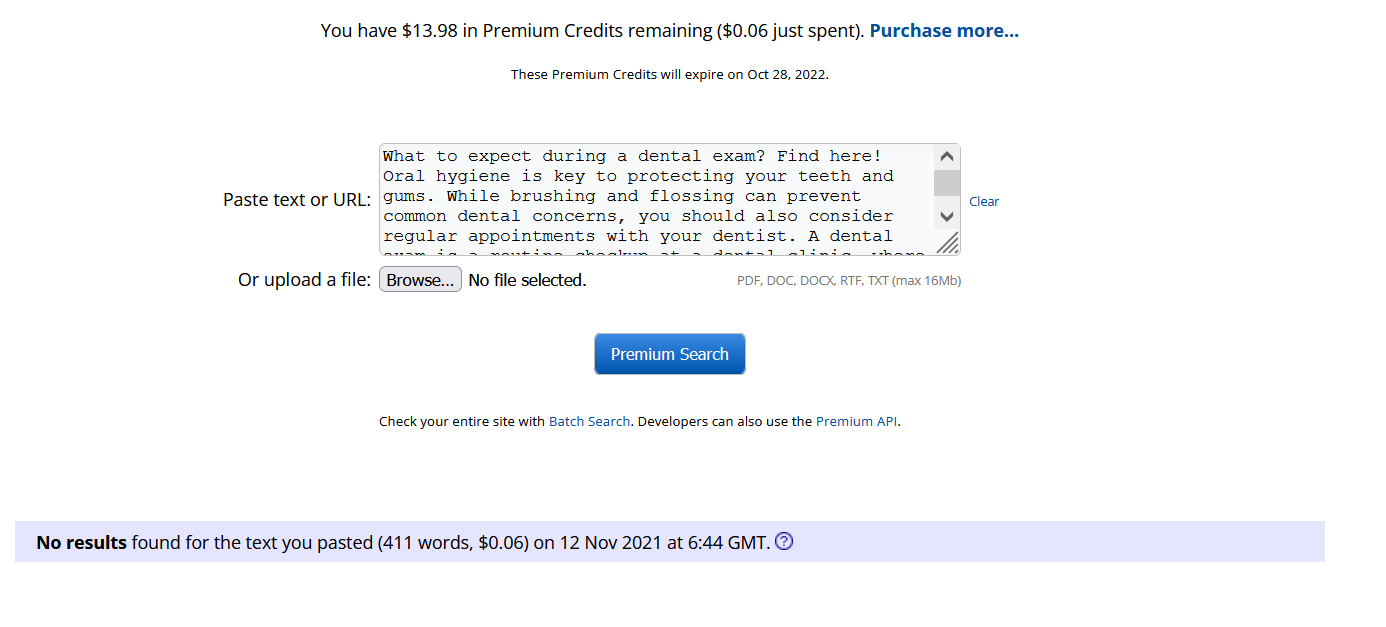Image resolution: width=1386 pixels, height=627 pixels.
Task: Click the scrollbar thumb in text area
Action: point(947,183)
